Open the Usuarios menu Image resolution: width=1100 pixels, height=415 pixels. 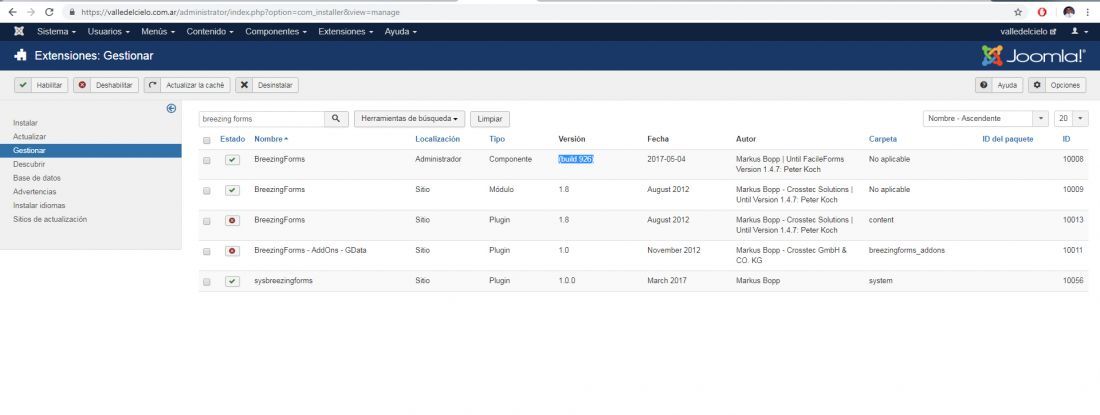click(x=109, y=32)
